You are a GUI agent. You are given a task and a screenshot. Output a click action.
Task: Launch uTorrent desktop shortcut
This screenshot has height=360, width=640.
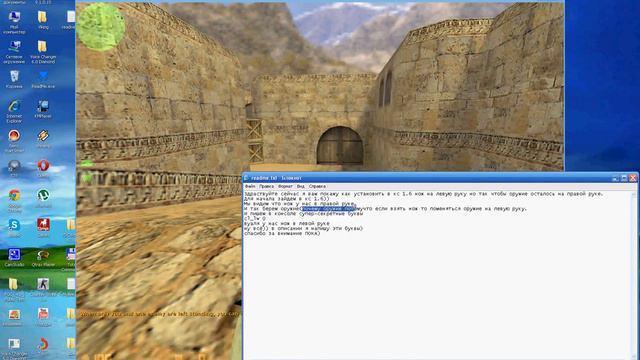click(43, 198)
